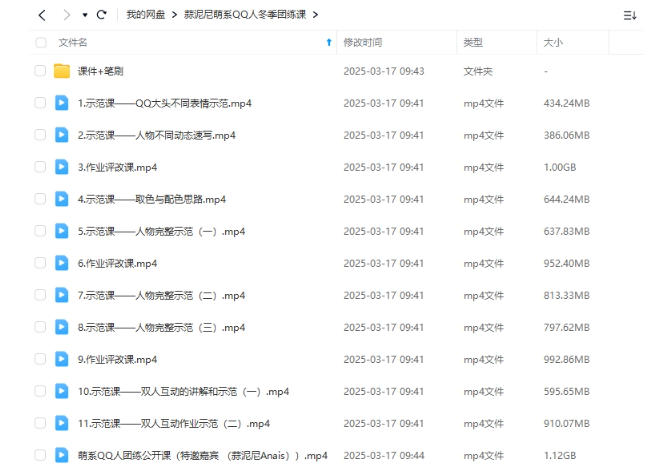This screenshot has height=471, width=672.
Task: Open file 2.示范课——人物不同动态速写.mp4
Action: click(156, 135)
